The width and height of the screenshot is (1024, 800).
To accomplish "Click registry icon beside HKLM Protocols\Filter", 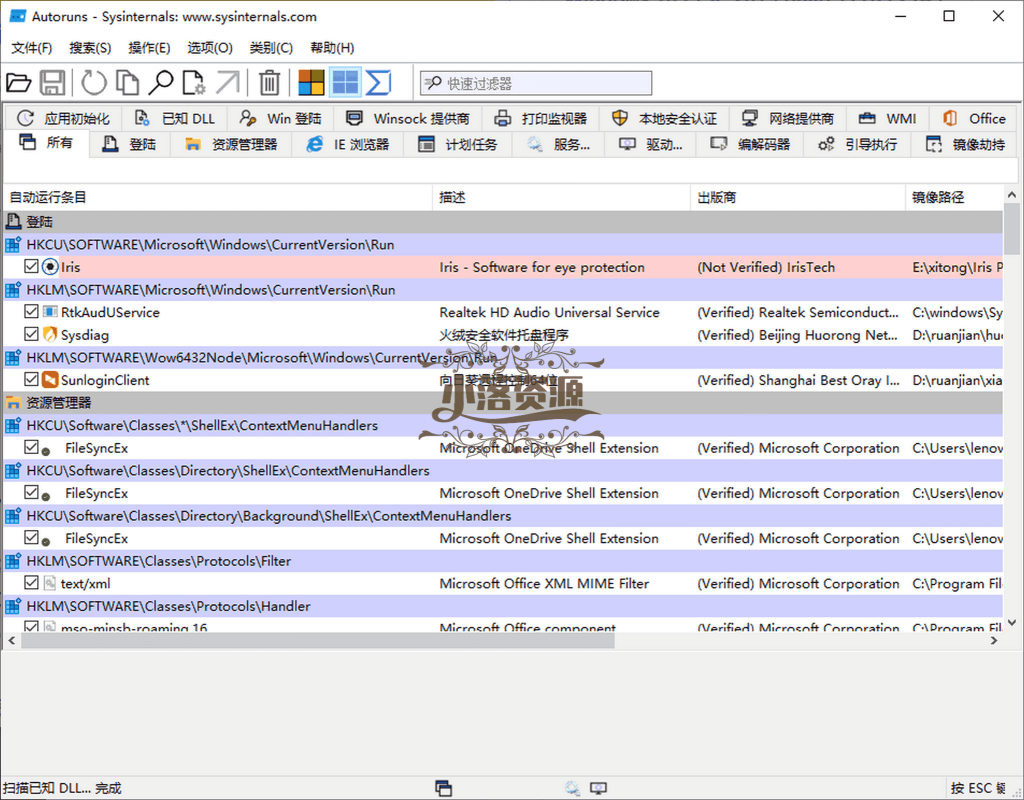I will coord(13,561).
